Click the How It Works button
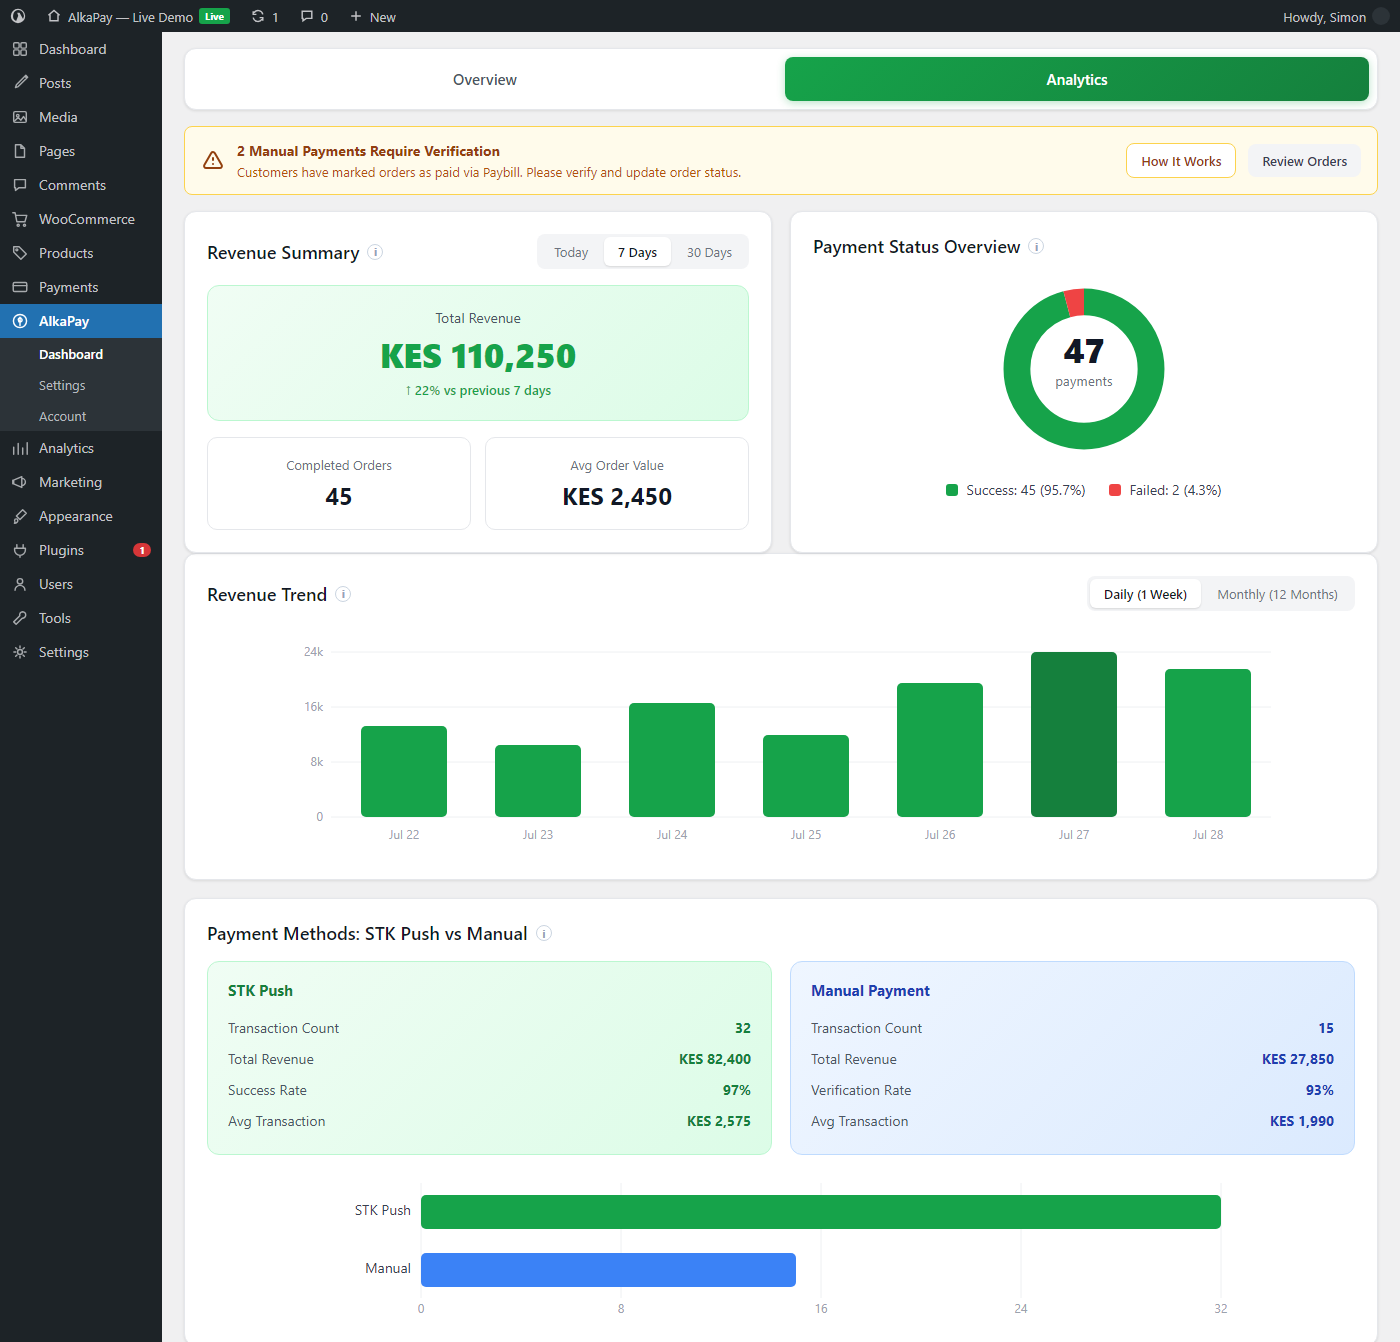Viewport: 1400px width, 1342px height. 1181,161
